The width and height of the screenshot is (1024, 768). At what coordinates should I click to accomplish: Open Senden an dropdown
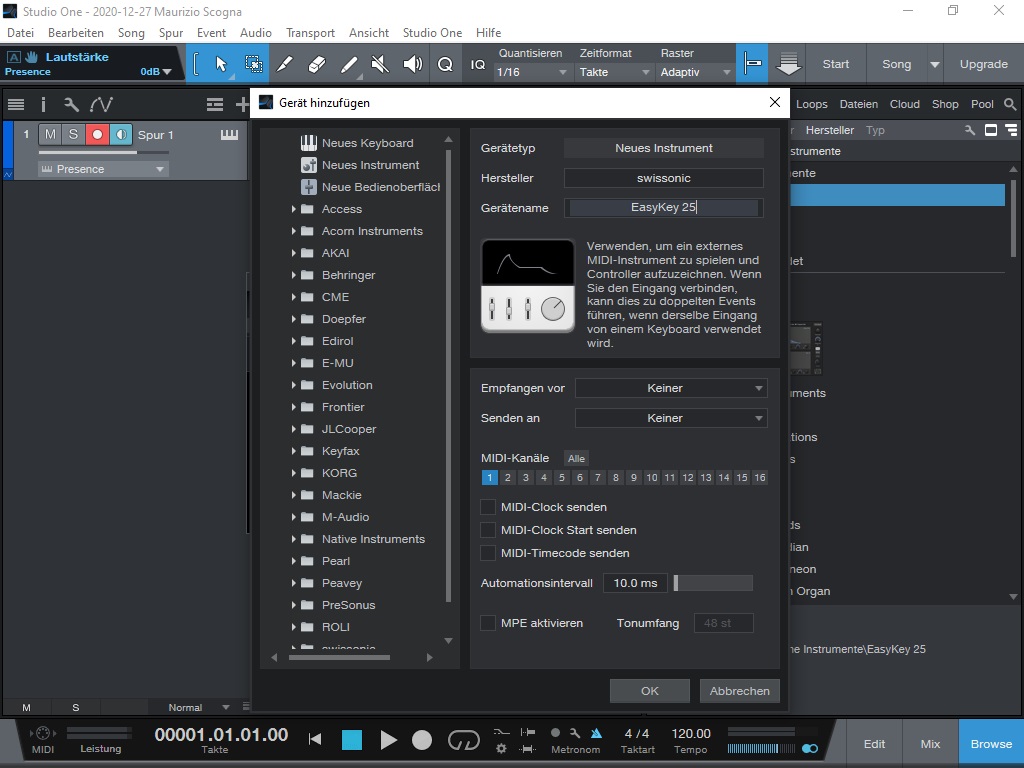671,418
